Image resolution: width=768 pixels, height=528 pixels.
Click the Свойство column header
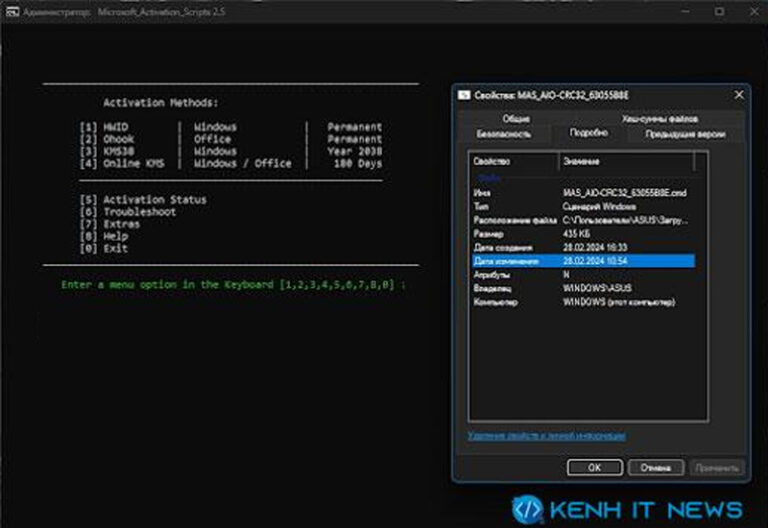coord(514,161)
